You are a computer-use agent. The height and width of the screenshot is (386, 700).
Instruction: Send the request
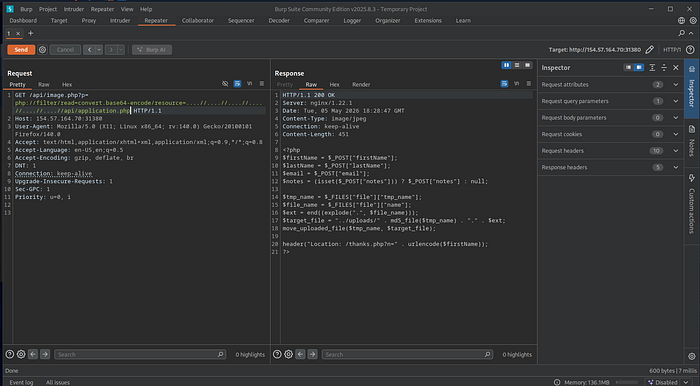(x=21, y=50)
